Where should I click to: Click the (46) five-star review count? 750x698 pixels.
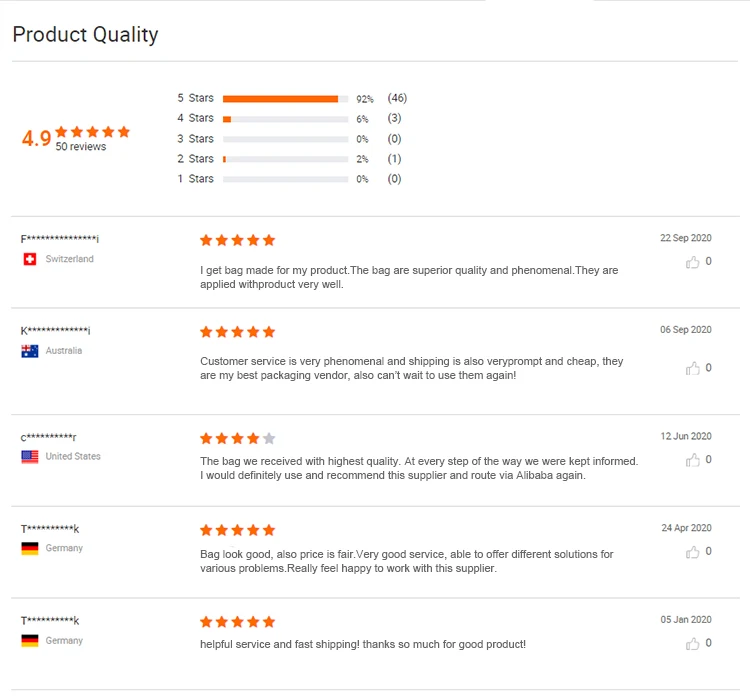pyautogui.click(x=397, y=98)
